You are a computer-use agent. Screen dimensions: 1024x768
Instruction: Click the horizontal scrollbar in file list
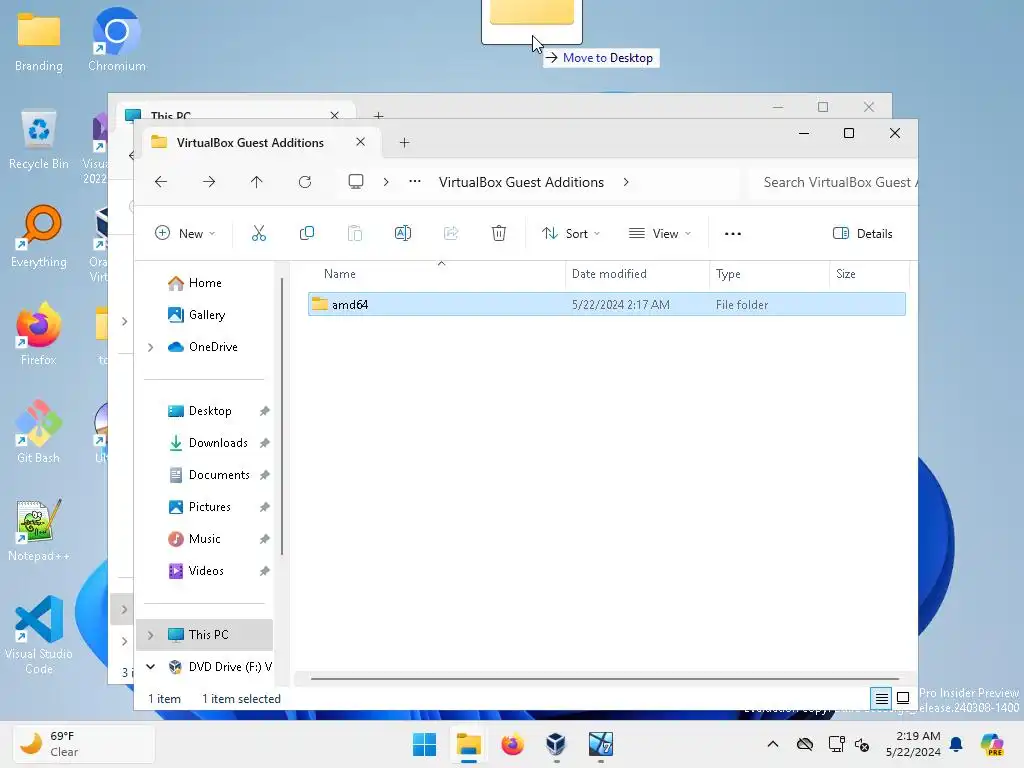point(605,679)
